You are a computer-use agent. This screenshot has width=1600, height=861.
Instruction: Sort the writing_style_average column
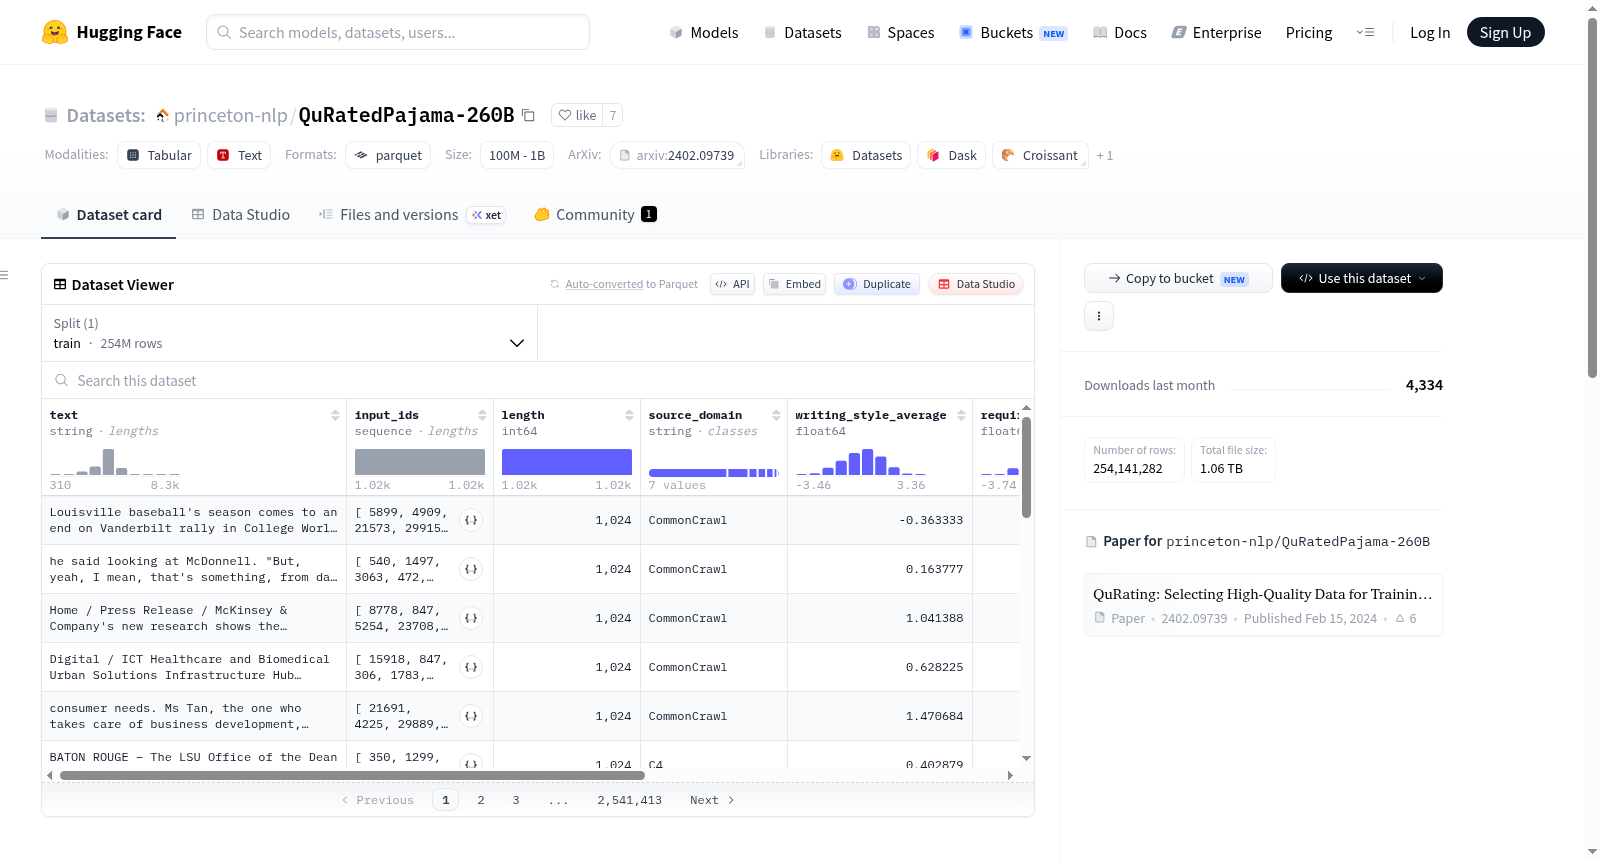(961, 415)
